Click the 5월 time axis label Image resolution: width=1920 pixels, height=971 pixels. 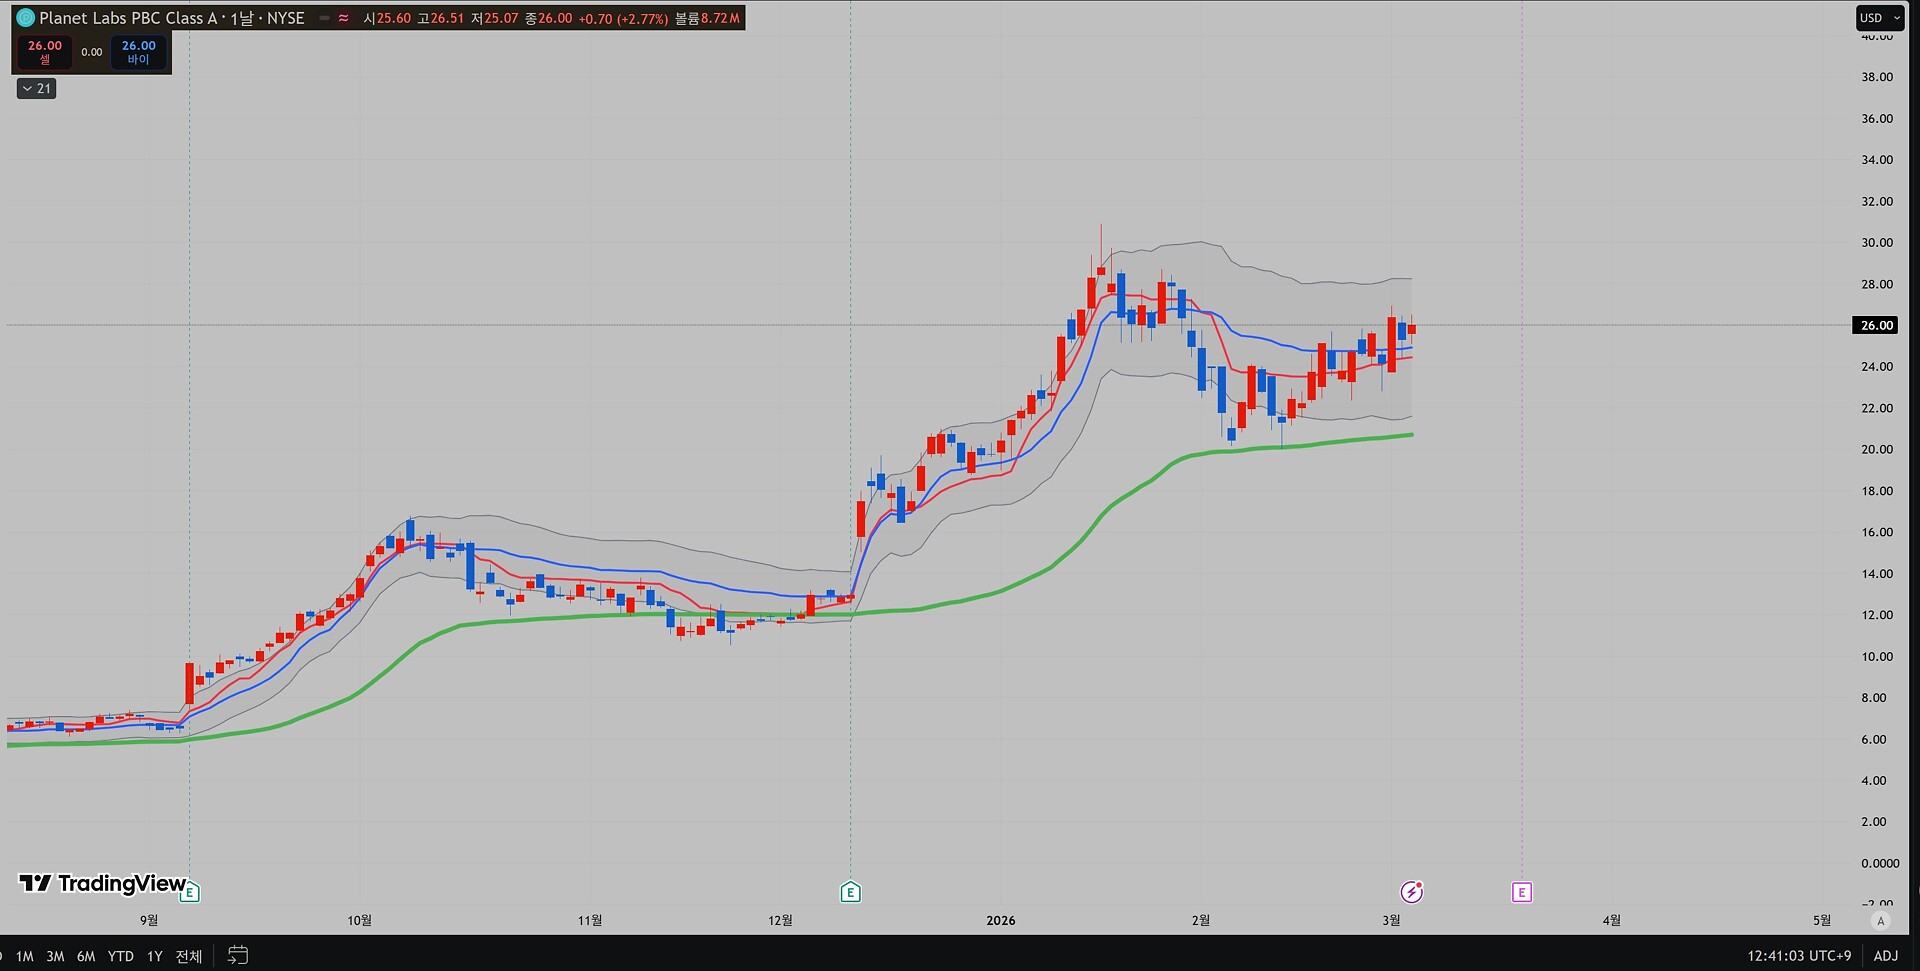click(x=1822, y=920)
